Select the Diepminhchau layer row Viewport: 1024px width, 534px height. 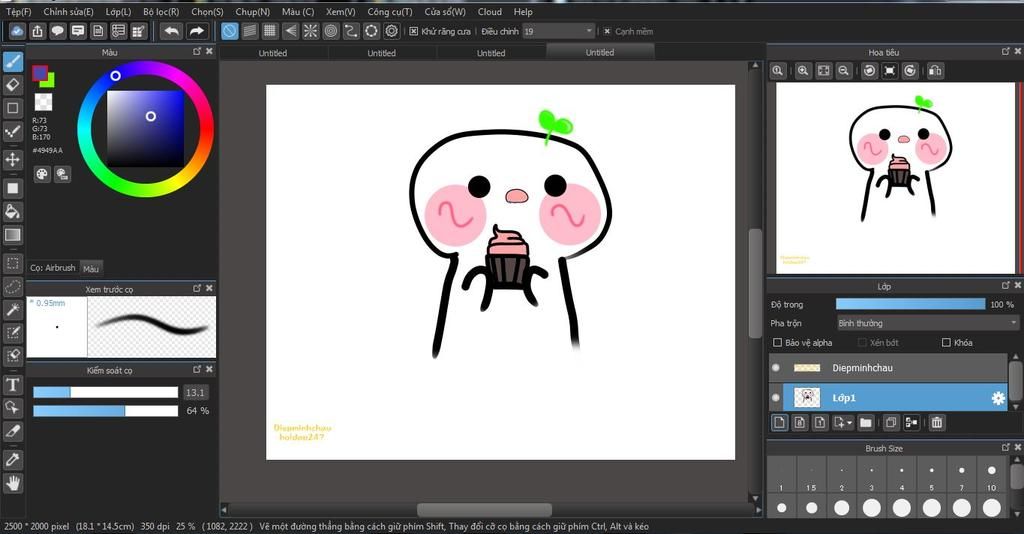[888, 368]
